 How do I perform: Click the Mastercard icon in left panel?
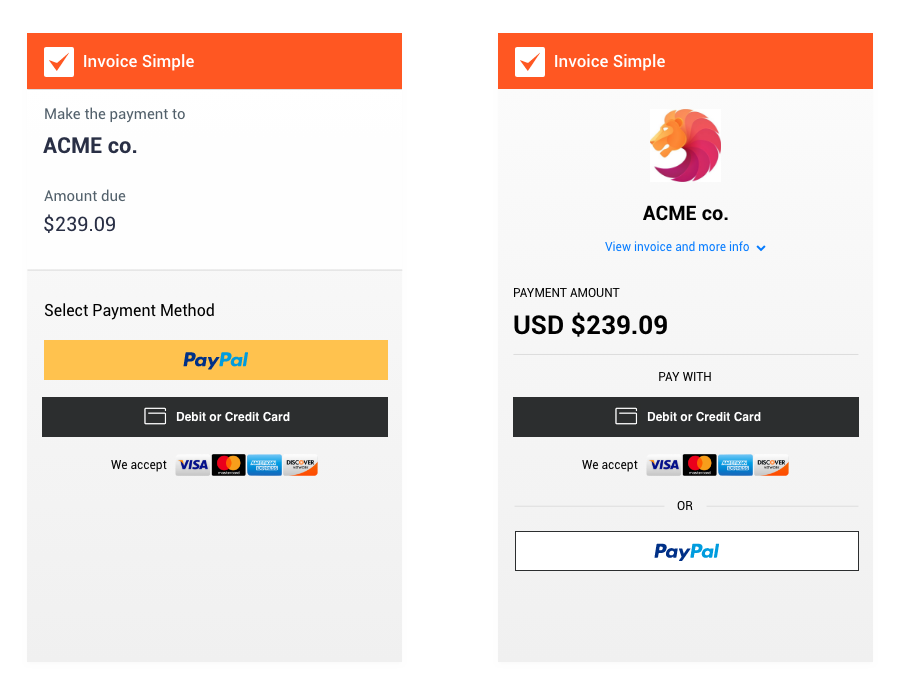[x=229, y=465]
